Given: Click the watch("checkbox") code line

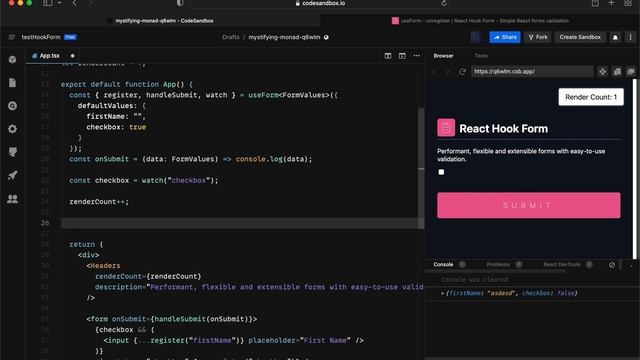Looking at the screenshot, I should click(x=144, y=180).
